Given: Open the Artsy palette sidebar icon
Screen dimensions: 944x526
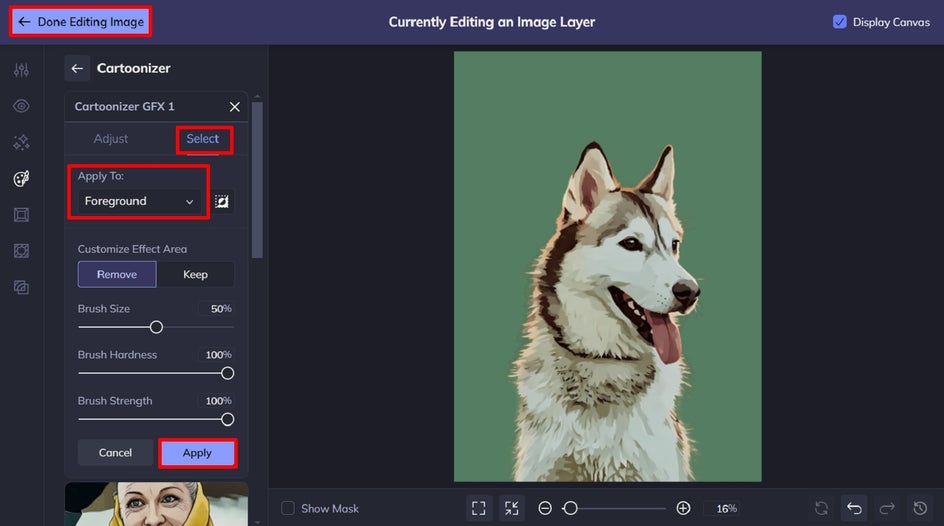Looking at the screenshot, I should point(21,179).
